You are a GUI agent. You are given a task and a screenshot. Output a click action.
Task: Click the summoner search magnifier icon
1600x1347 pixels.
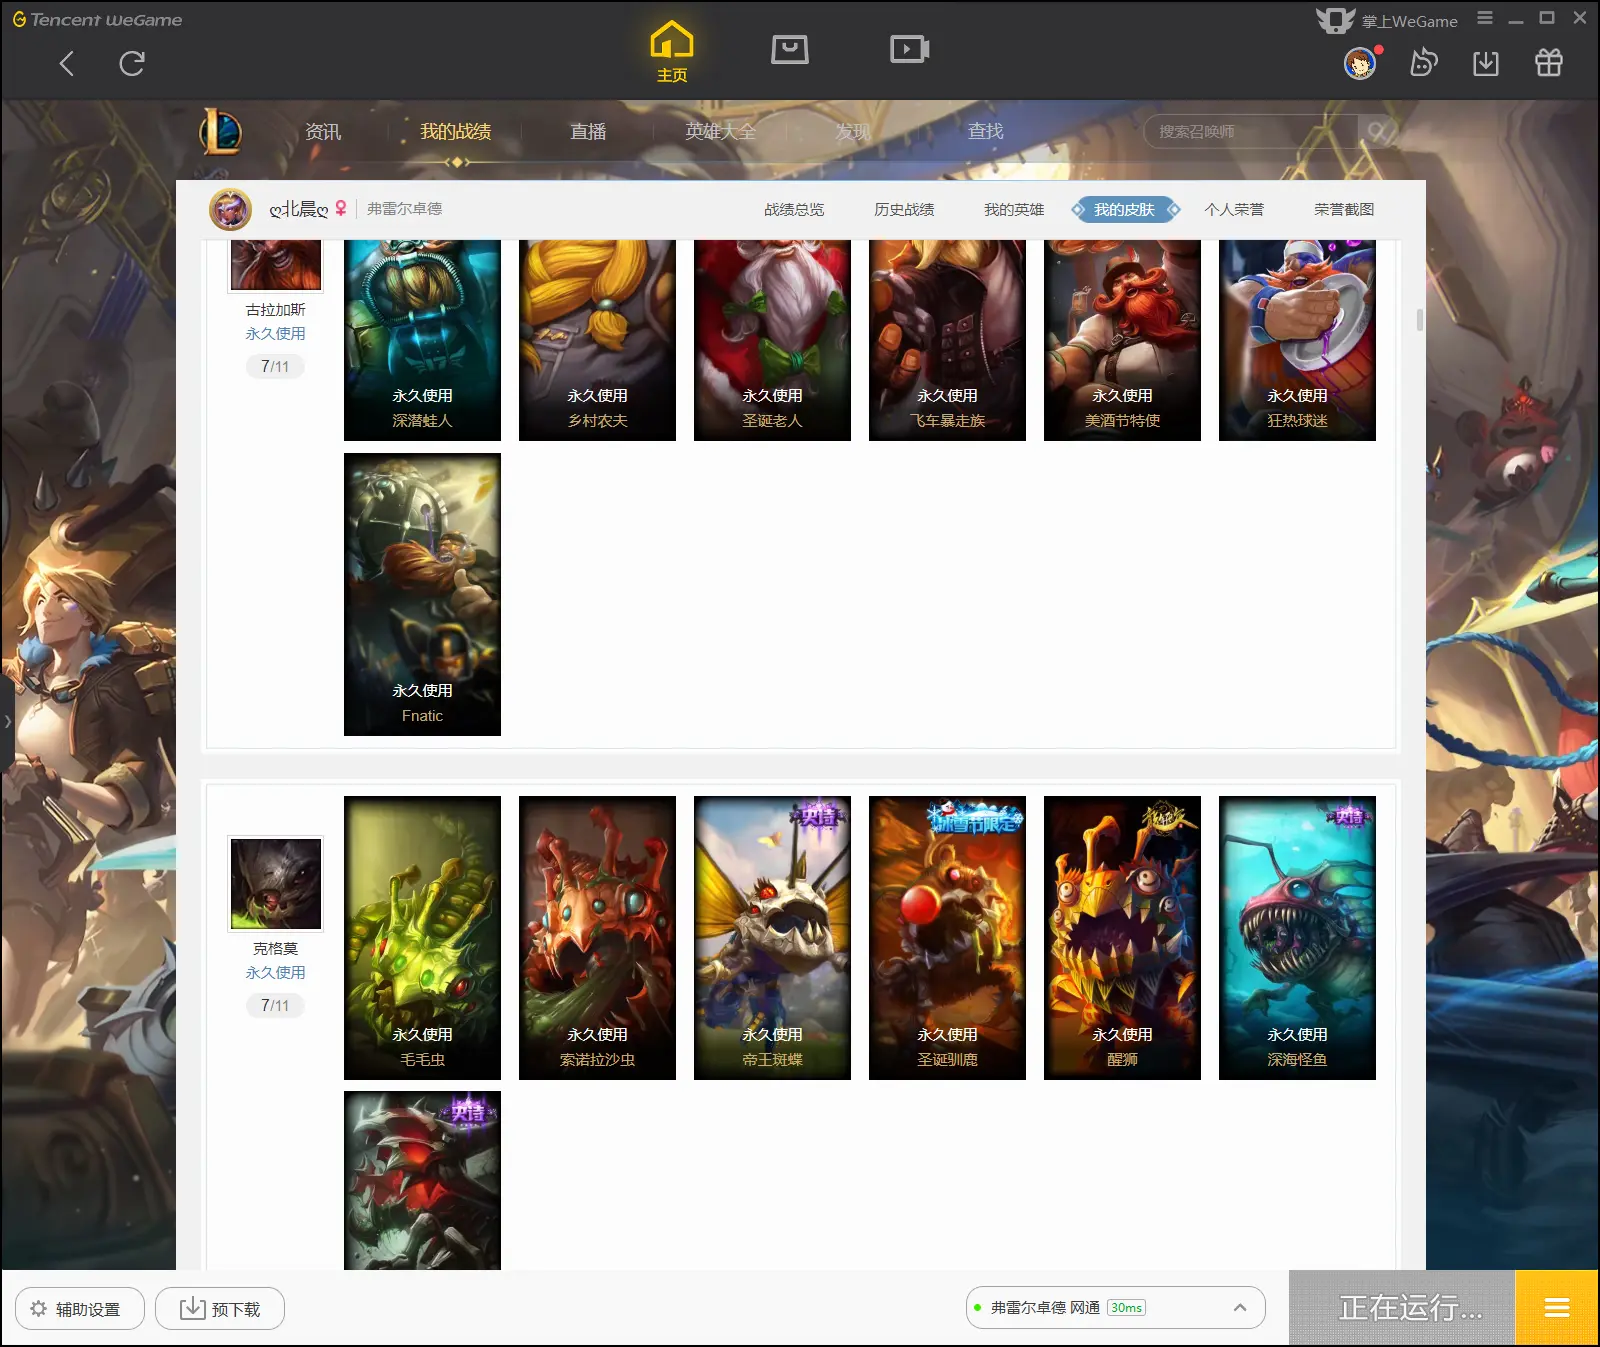coord(1378,131)
